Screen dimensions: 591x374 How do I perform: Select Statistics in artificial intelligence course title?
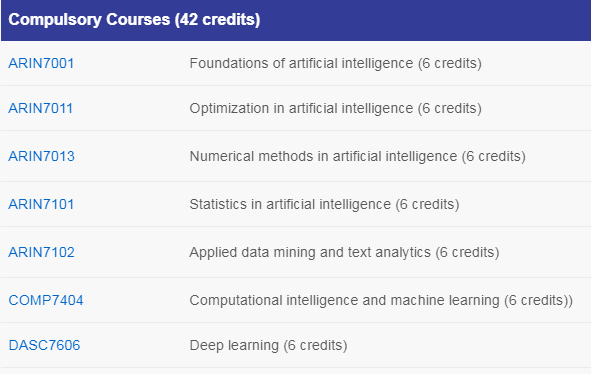click(x=290, y=204)
